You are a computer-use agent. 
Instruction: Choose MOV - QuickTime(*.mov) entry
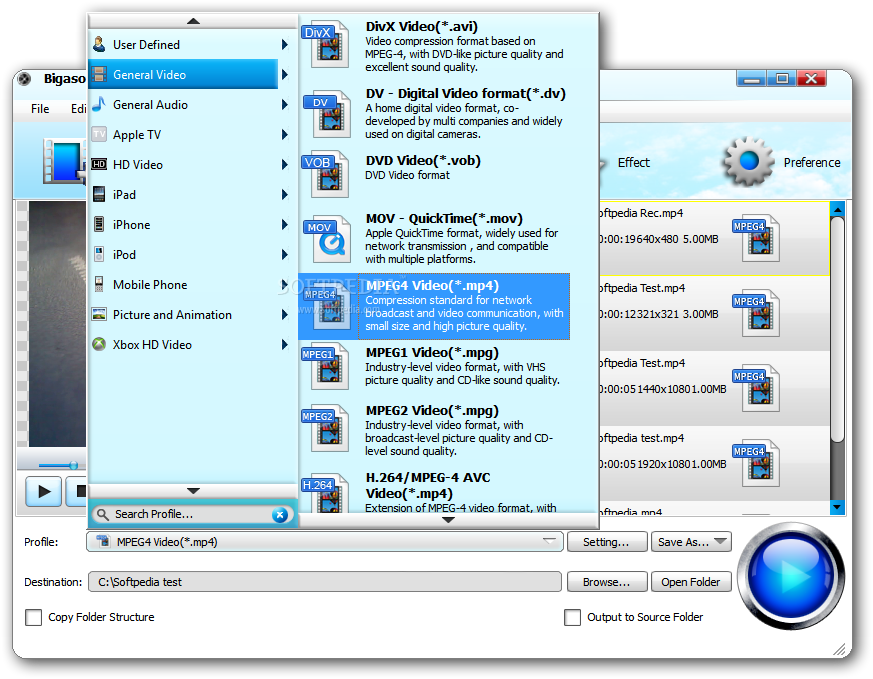434,239
